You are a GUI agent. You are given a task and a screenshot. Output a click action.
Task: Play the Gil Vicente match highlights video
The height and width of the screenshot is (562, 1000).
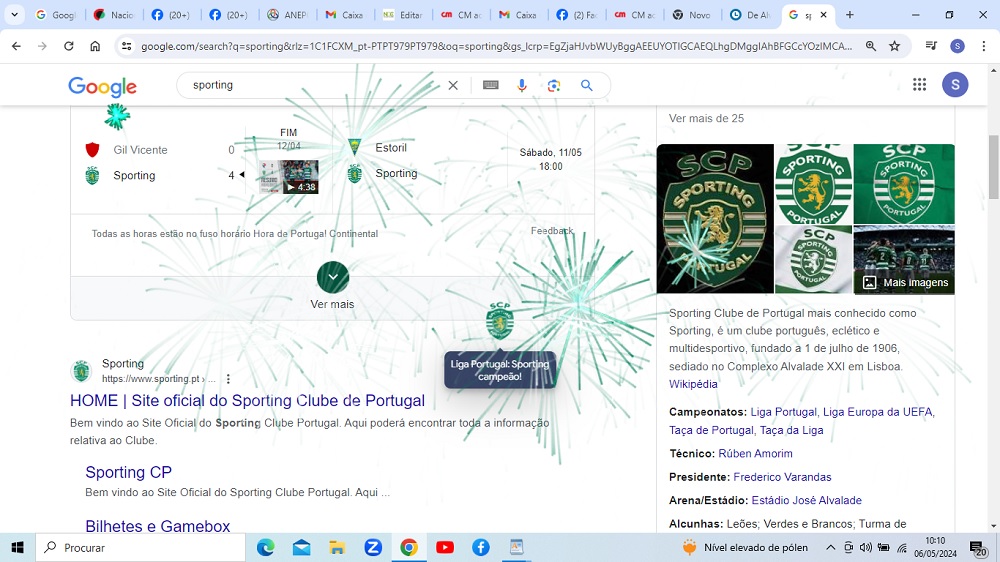click(x=289, y=177)
